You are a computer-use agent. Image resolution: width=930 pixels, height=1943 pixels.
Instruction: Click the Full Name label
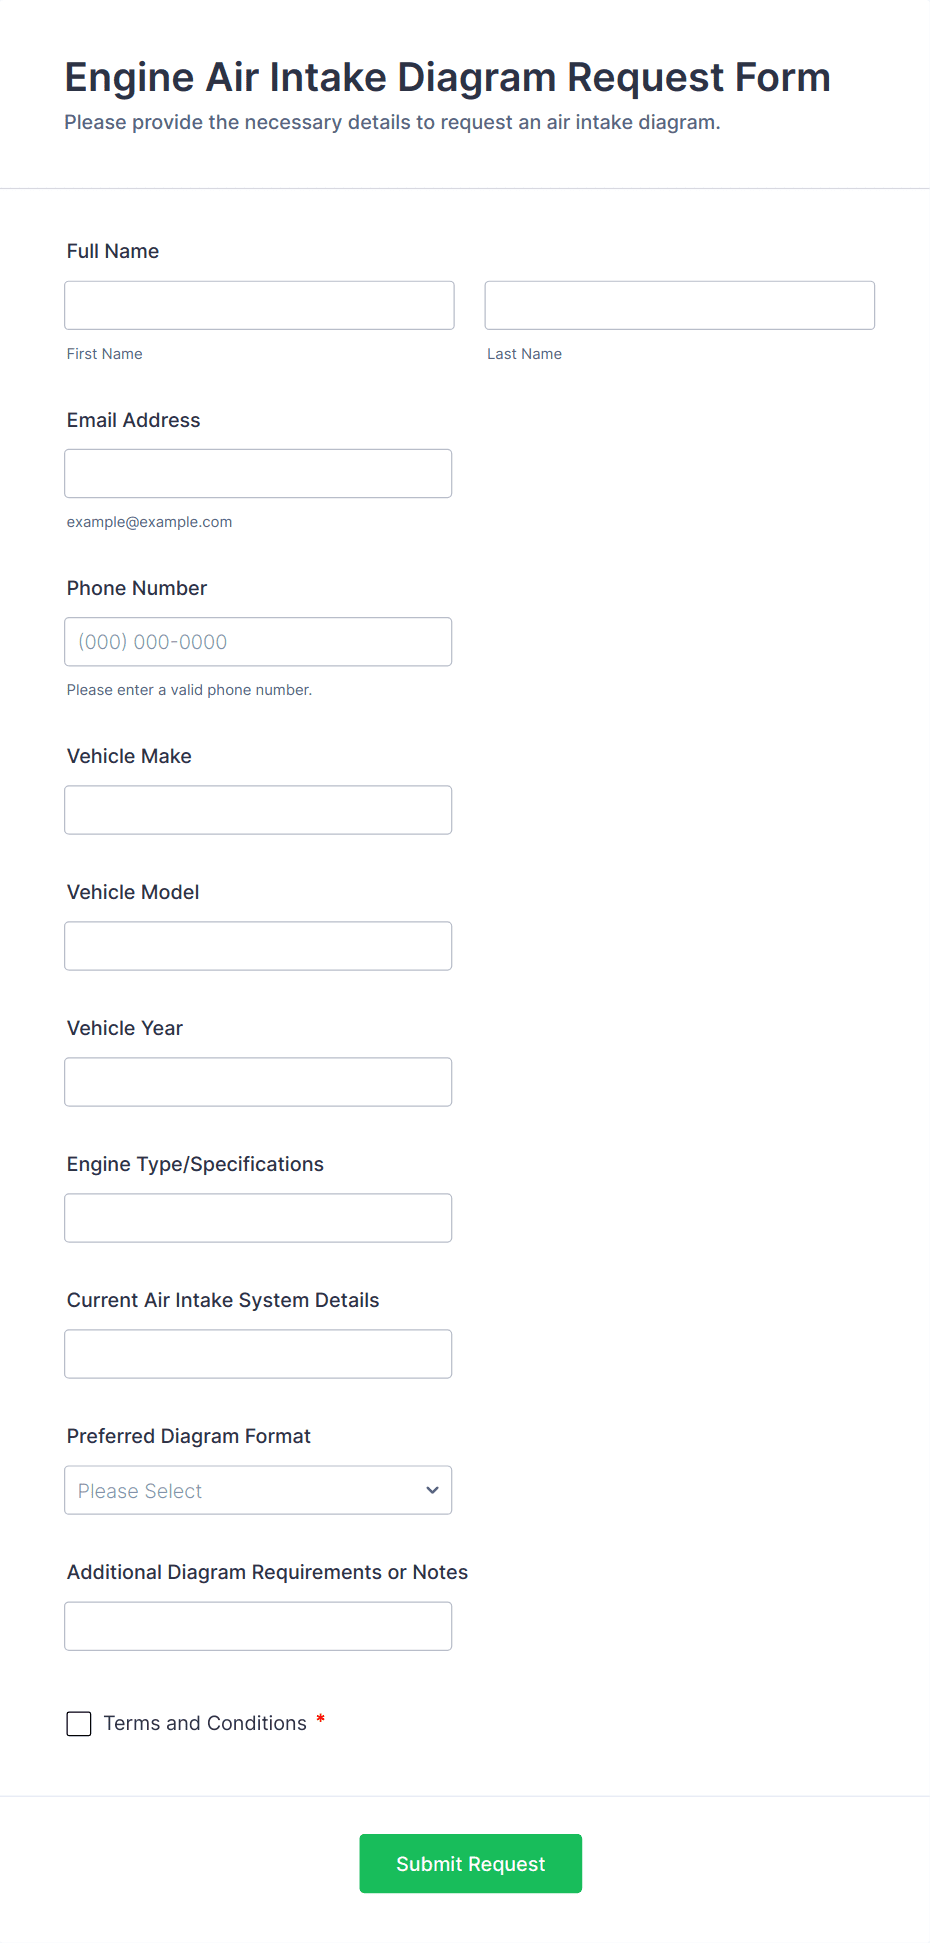[113, 251]
